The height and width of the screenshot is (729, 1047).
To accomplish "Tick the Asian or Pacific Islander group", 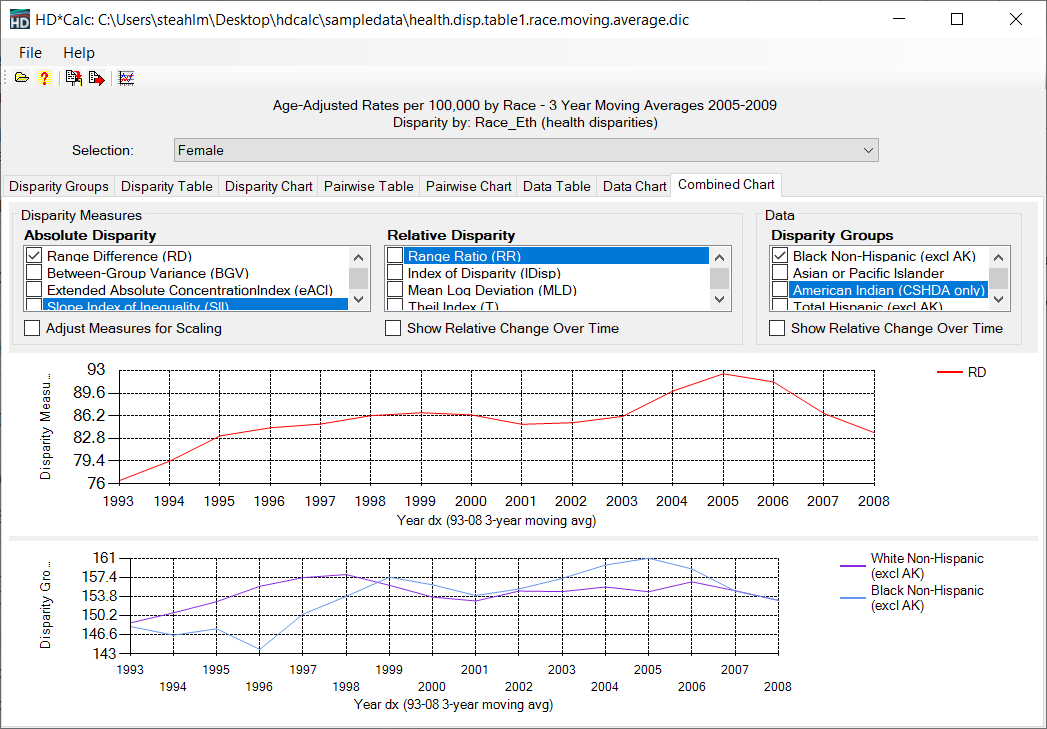I will coord(780,273).
